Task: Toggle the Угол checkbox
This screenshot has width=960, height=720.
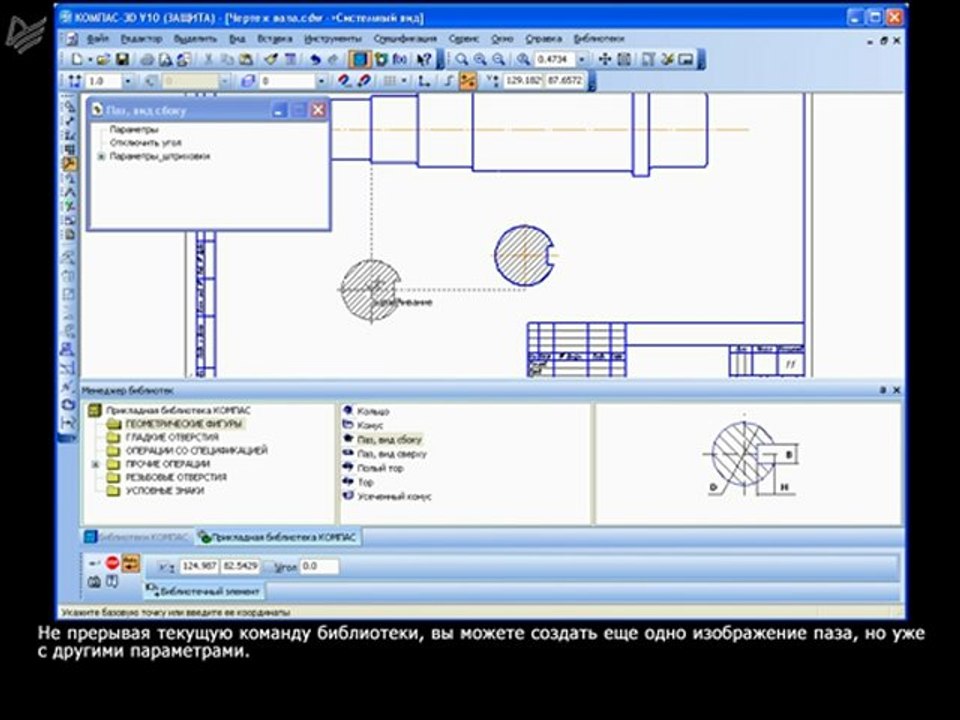Action: 269,567
